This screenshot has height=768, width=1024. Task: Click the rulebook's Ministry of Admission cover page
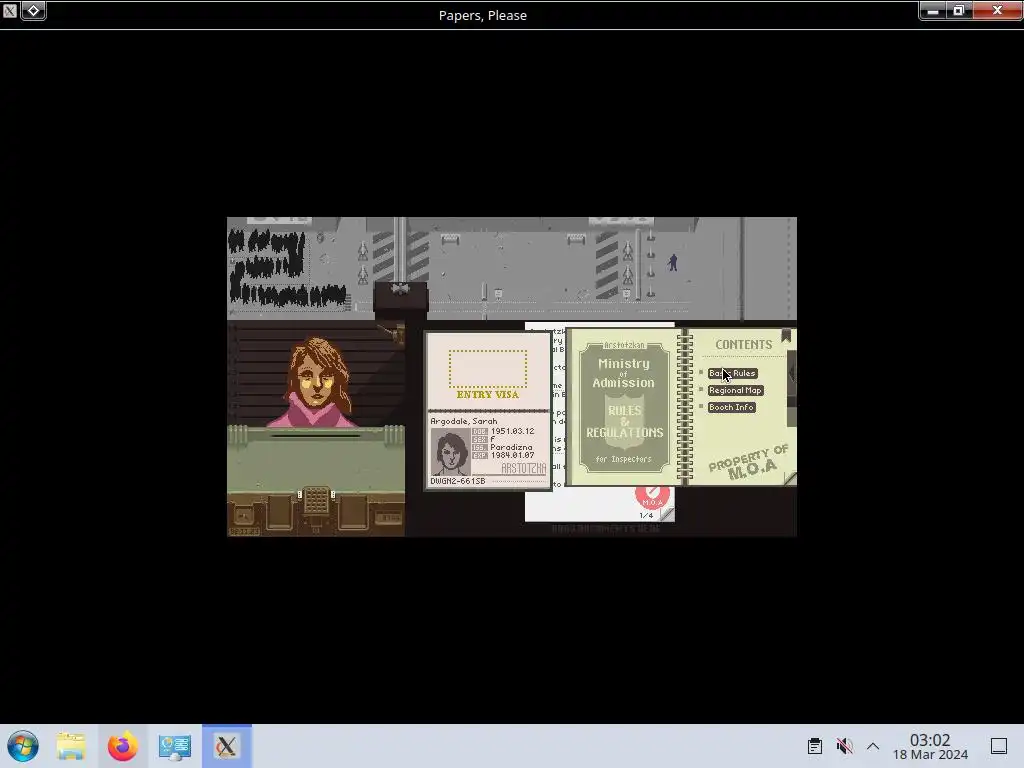(x=624, y=406)
